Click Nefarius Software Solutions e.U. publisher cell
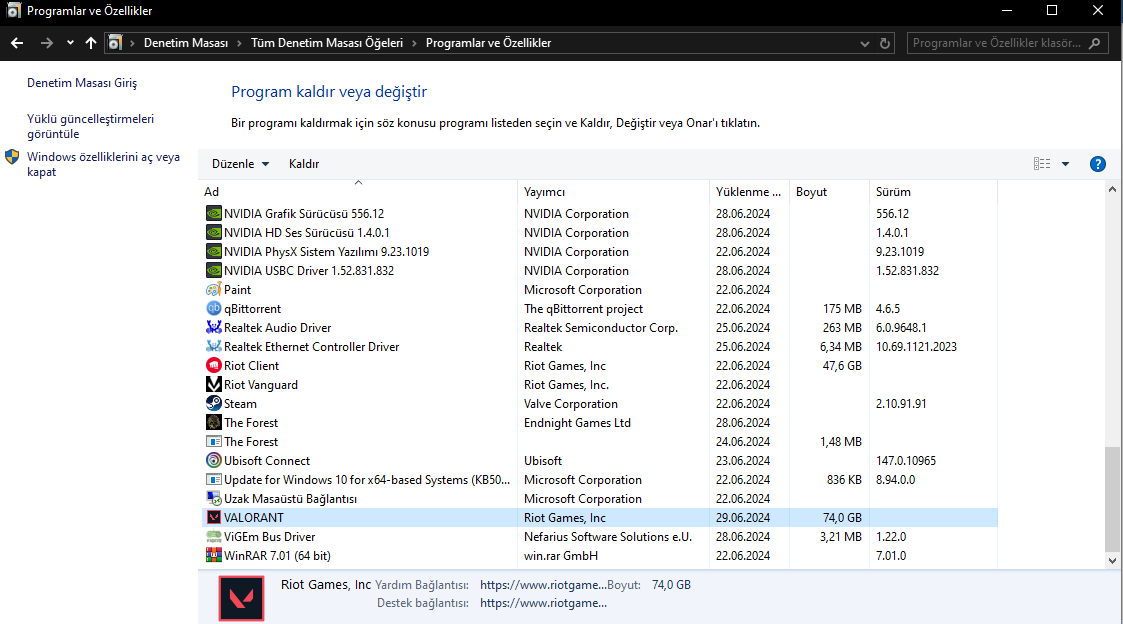The height and width of the screenshot is (624, 1123). [x=607, y=537]
